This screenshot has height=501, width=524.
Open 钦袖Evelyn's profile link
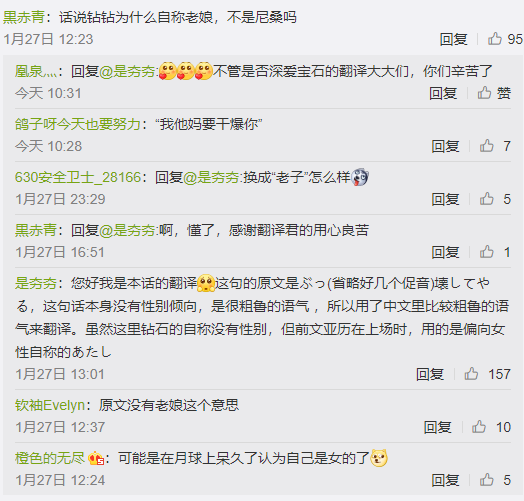50,405
